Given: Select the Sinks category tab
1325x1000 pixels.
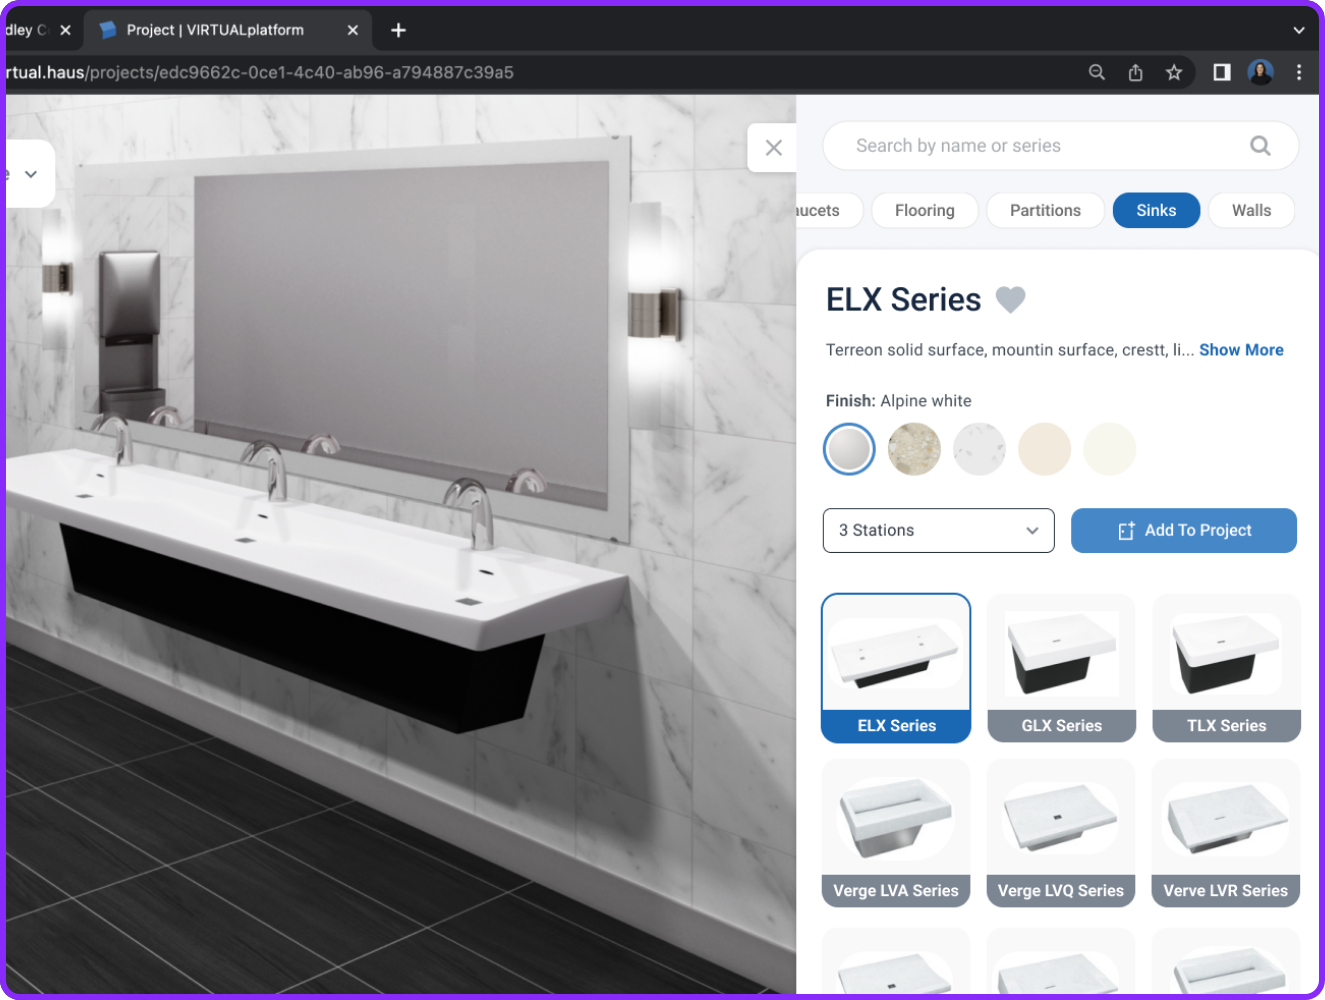Looking at the screenshot, I should tap(1156, 210).
